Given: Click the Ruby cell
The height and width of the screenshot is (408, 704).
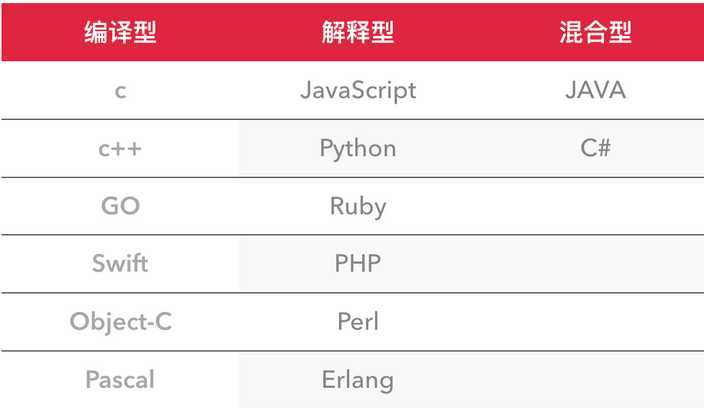Looking at the screenshot, I should (x=358, y=207).
